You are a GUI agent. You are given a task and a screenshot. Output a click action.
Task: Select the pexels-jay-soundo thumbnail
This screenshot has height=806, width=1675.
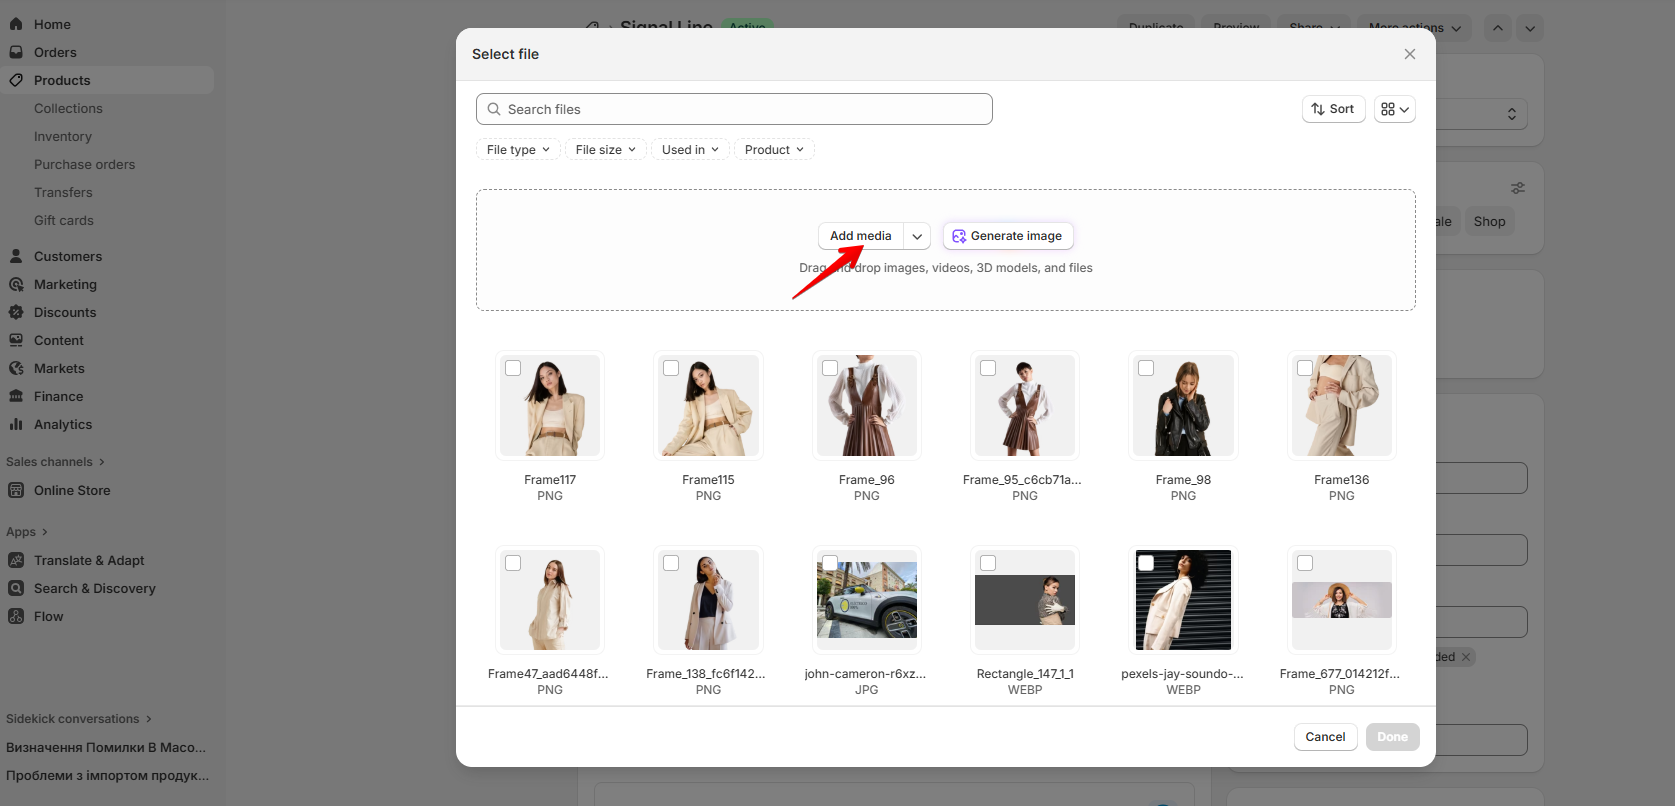pos(1183,600)
